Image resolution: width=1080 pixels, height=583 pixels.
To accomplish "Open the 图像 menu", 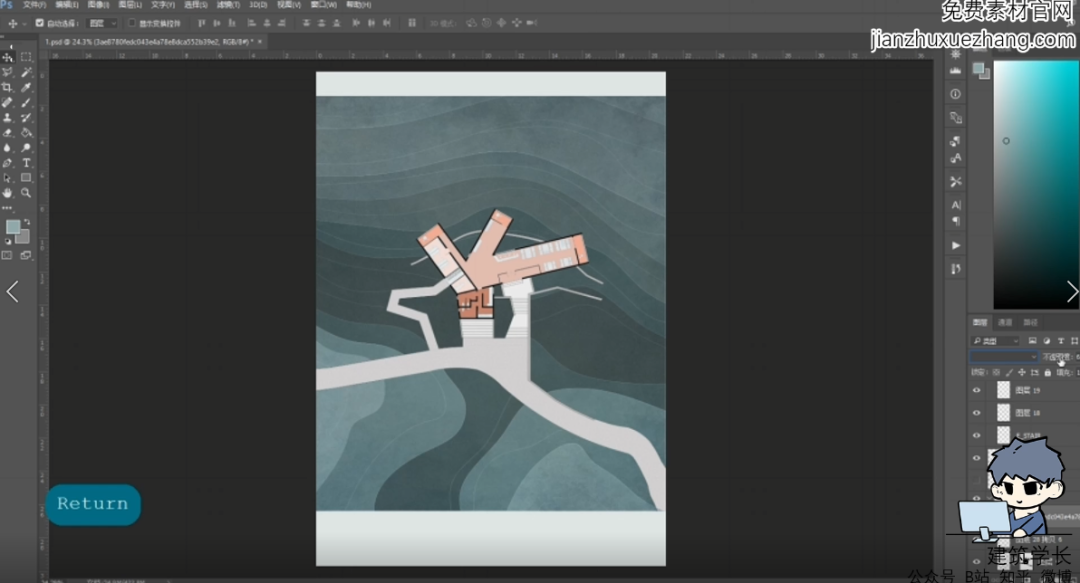I will click(98, 5).
